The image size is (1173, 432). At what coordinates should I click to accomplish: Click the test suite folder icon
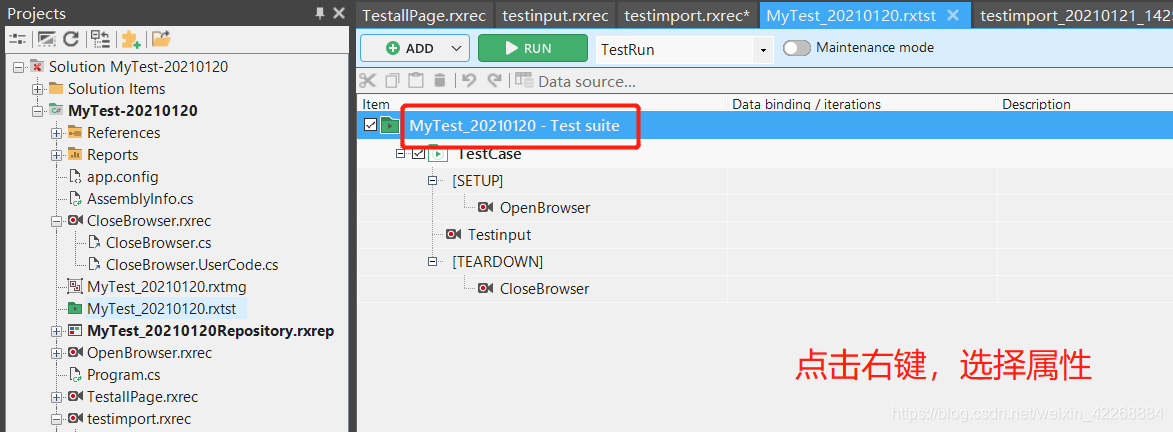[x=390, y=125]
